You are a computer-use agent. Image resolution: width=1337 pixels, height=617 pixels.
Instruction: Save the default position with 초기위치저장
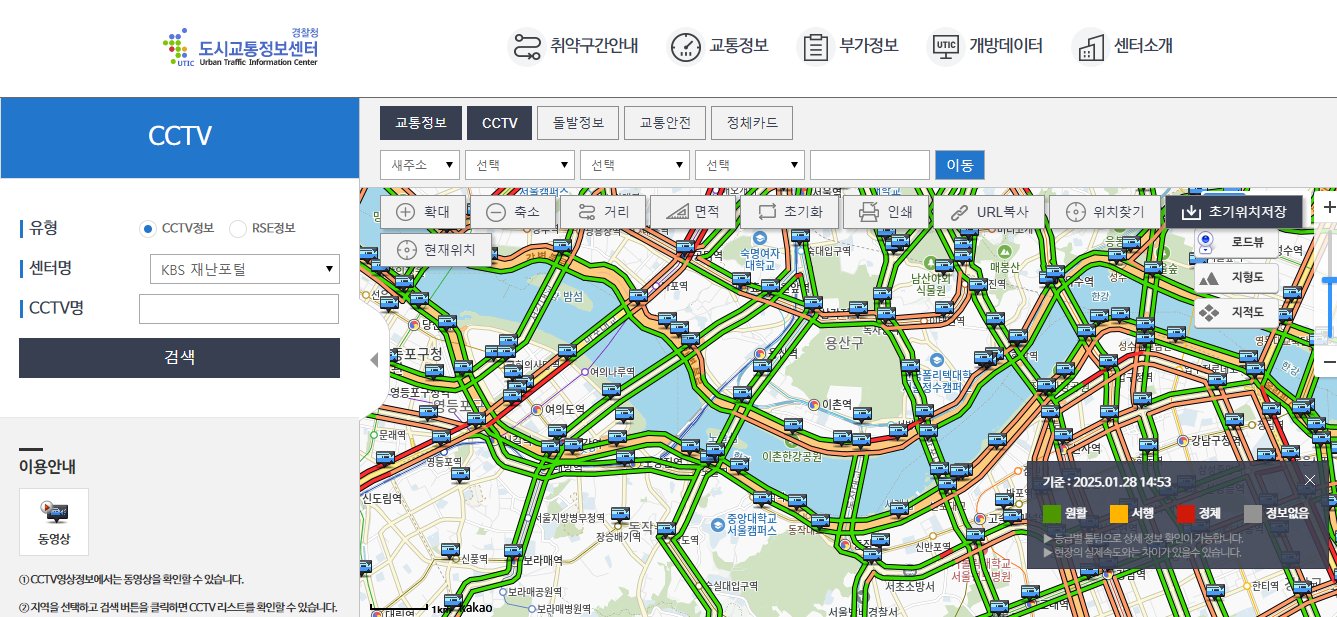[x=1234, y=211]
